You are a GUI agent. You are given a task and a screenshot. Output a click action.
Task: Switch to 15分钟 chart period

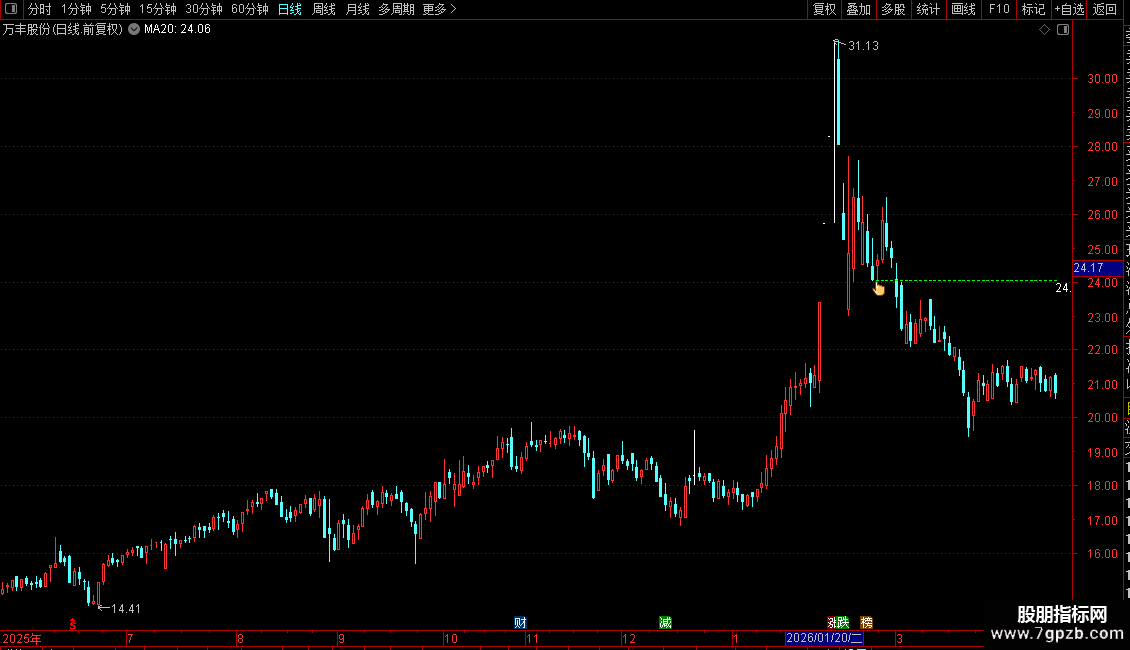point(158,9)
